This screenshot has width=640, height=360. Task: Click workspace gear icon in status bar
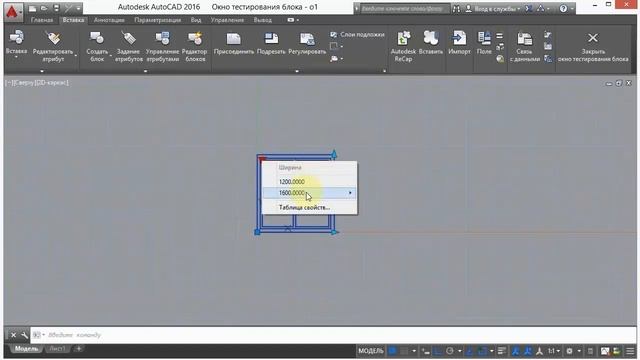pos(569,351)
